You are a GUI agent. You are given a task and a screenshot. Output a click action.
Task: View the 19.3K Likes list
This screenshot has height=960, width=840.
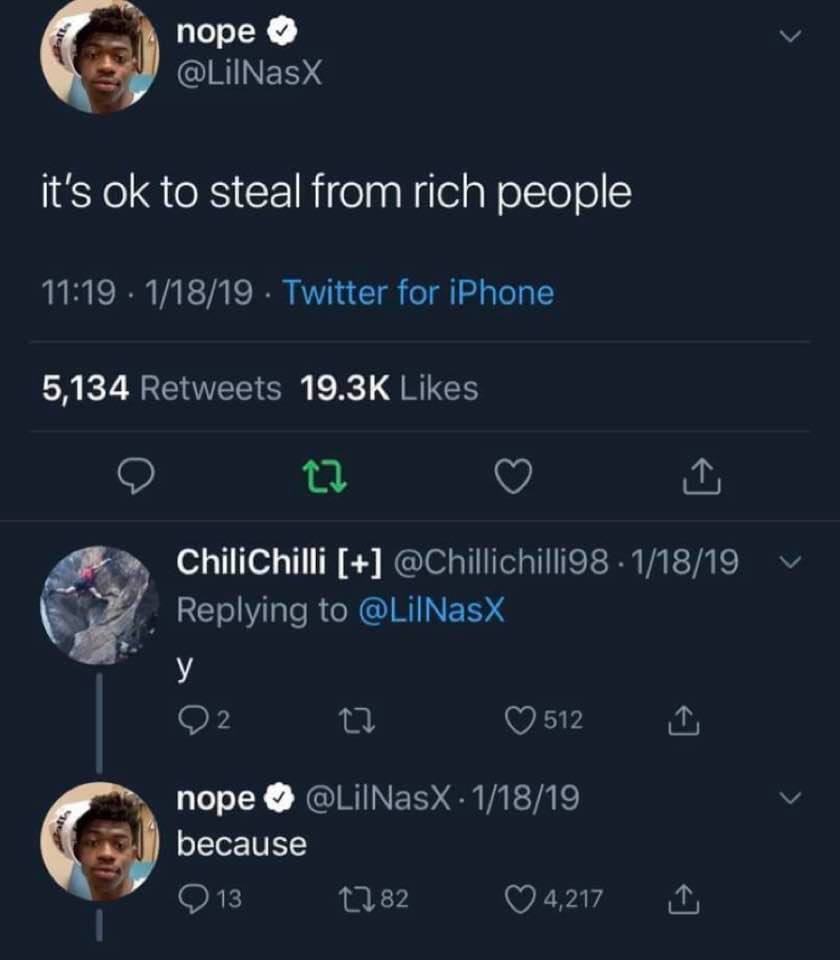click(389, 388)
